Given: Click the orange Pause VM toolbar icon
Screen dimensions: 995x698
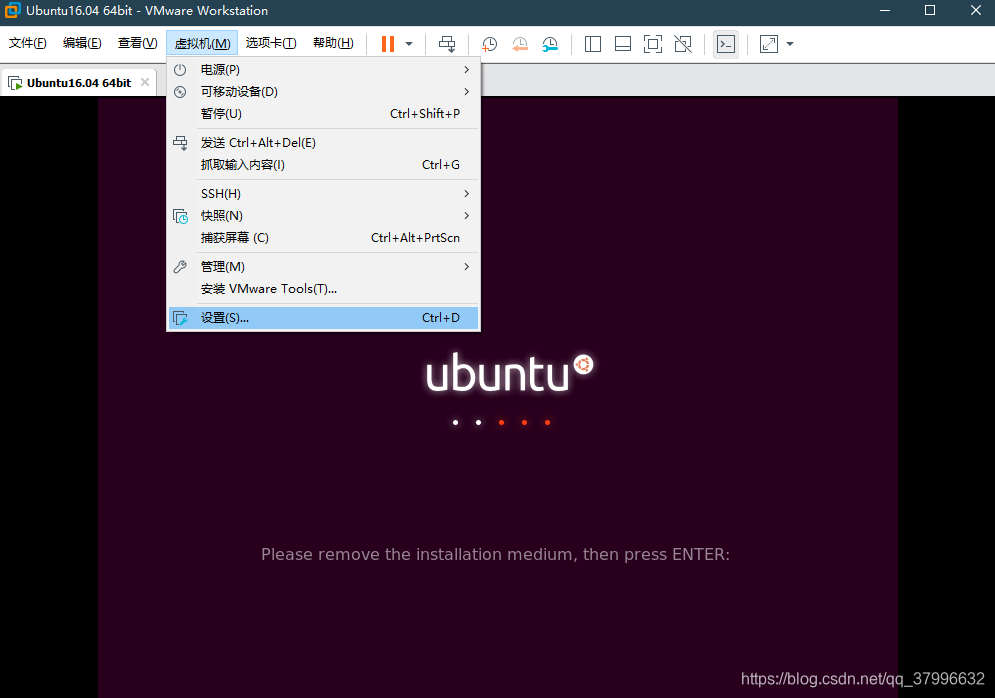Looking at the screenshot, I should (388, 44).
